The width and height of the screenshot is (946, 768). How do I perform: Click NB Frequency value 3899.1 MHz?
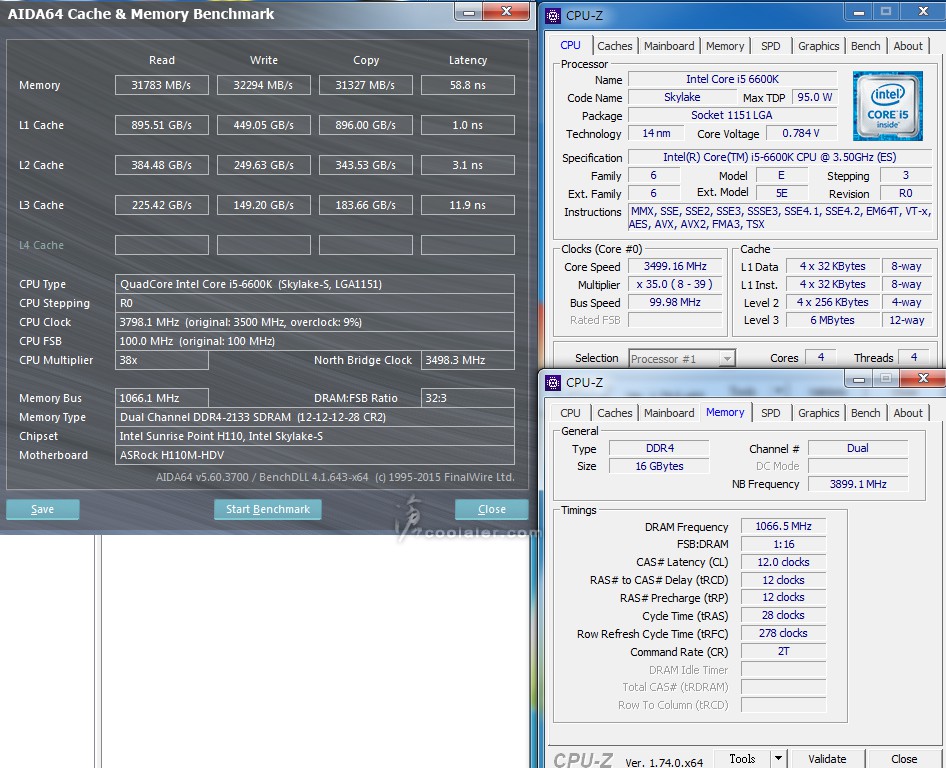(858, 484)
